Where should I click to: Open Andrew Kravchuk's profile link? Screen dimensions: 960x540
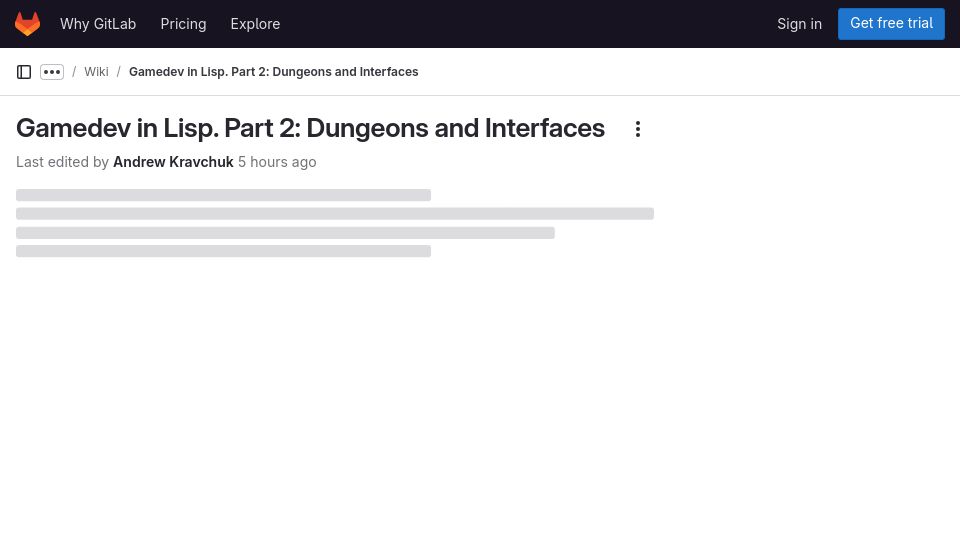(x=173, y=162)
